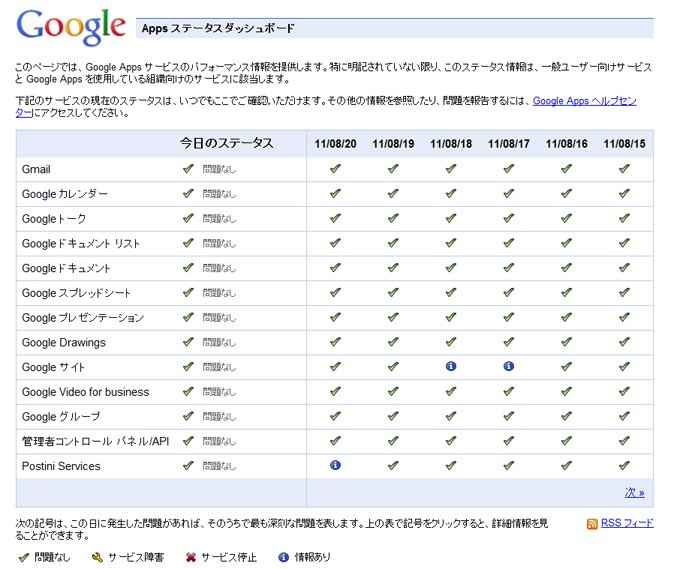Click the 11/08/20 date column header
The height and width of the screenshot is (569, 677).
tap(335, 144)
